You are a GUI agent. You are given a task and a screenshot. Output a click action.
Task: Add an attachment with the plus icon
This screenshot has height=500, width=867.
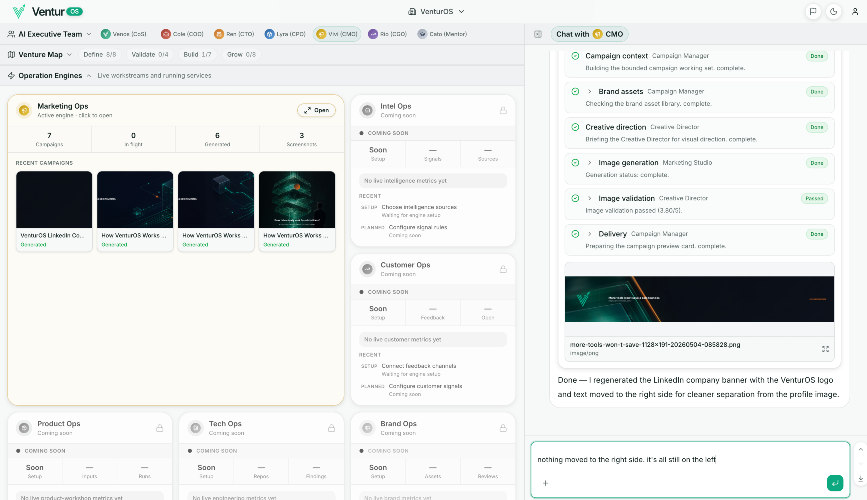click(x=545, y=483)
